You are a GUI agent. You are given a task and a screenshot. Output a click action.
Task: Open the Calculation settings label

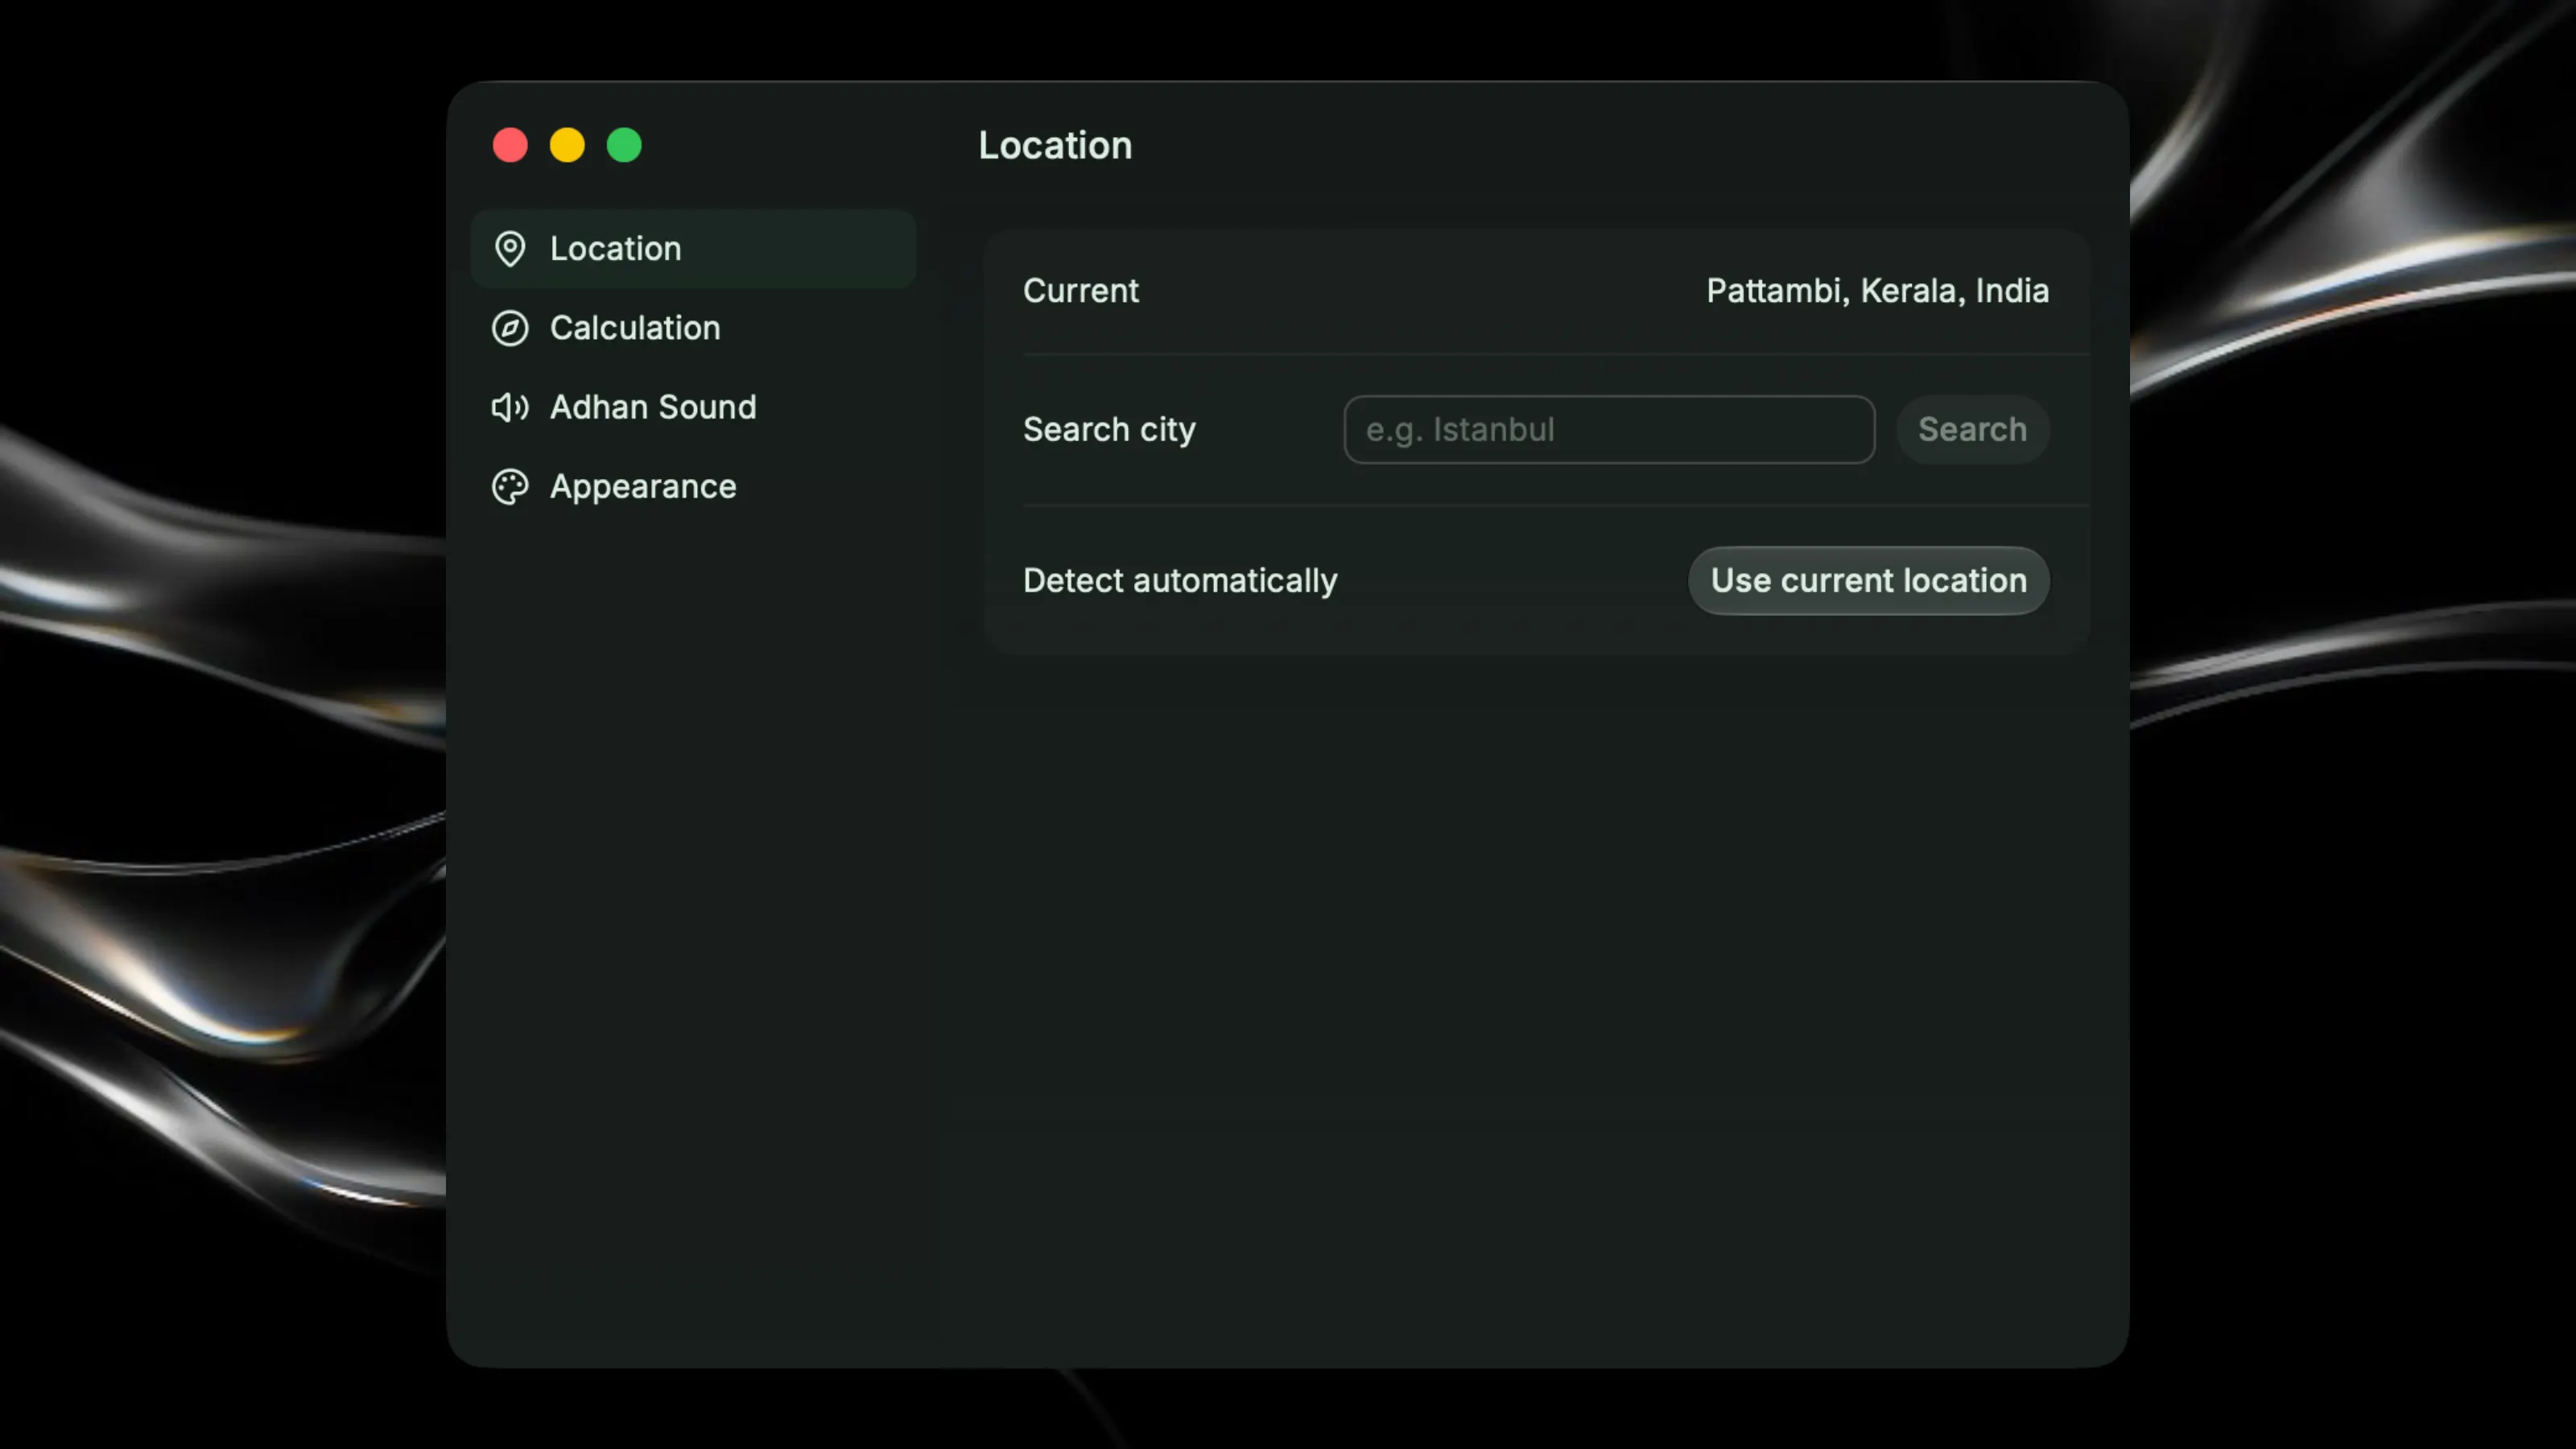point(635,328)
